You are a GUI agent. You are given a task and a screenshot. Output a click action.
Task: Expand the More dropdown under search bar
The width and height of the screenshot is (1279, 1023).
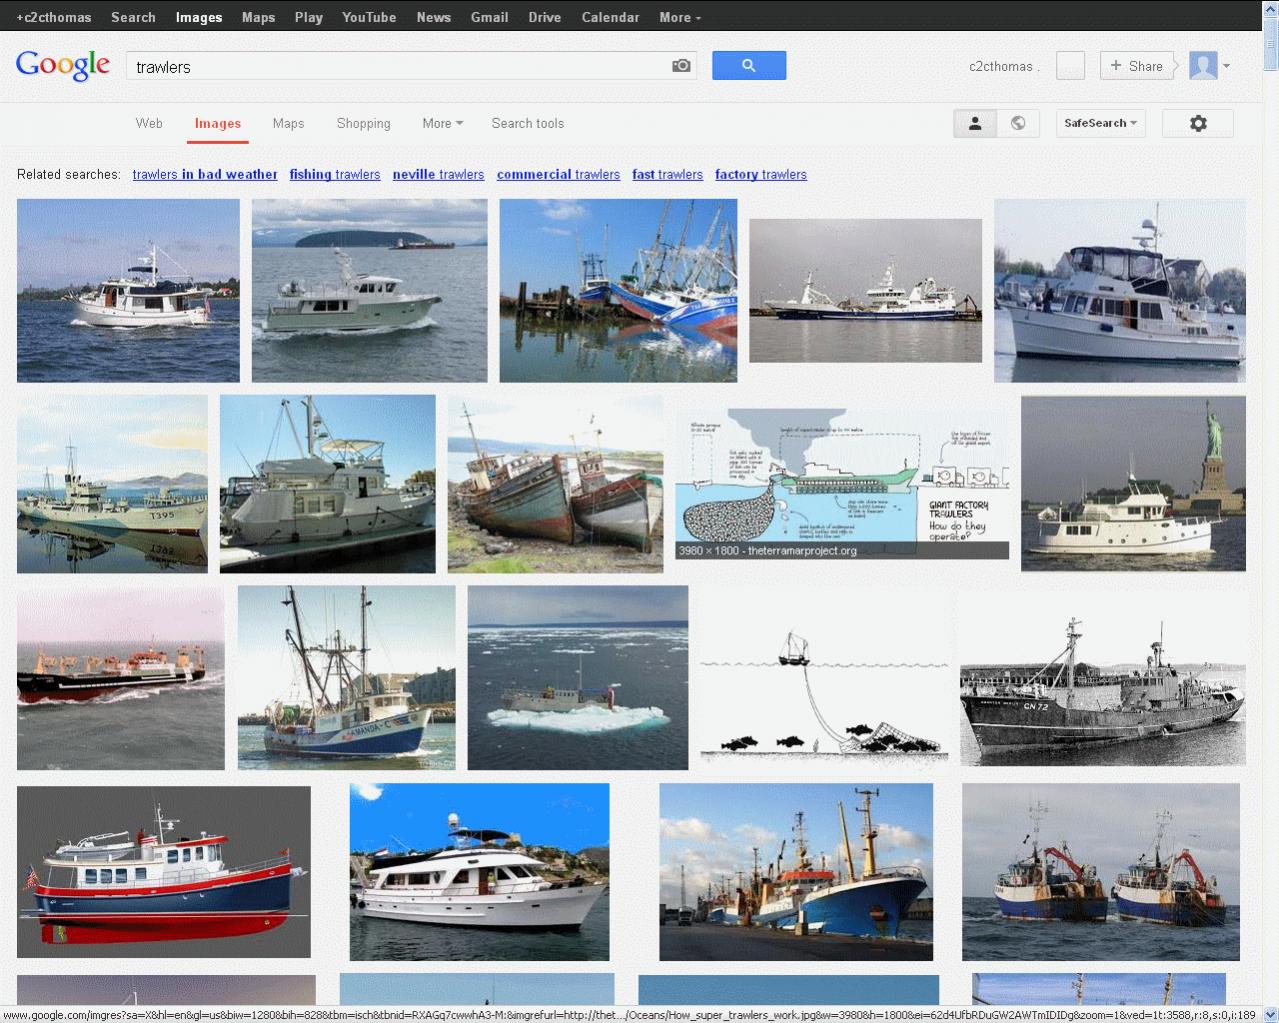click(442, 123)
